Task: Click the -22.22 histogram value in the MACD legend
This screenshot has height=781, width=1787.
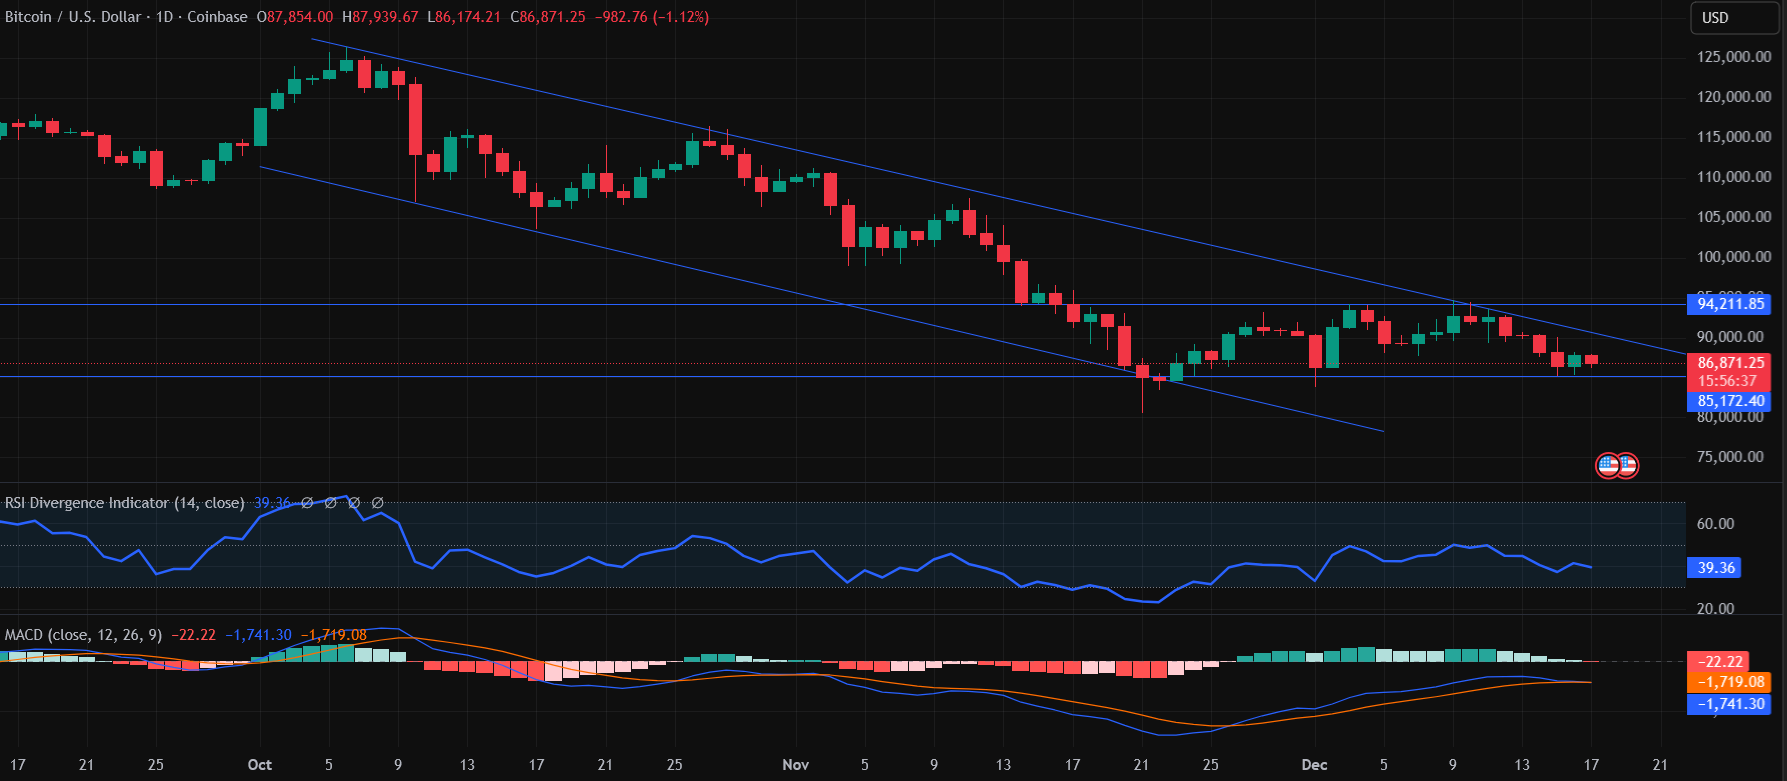Action: coord(194,635)
